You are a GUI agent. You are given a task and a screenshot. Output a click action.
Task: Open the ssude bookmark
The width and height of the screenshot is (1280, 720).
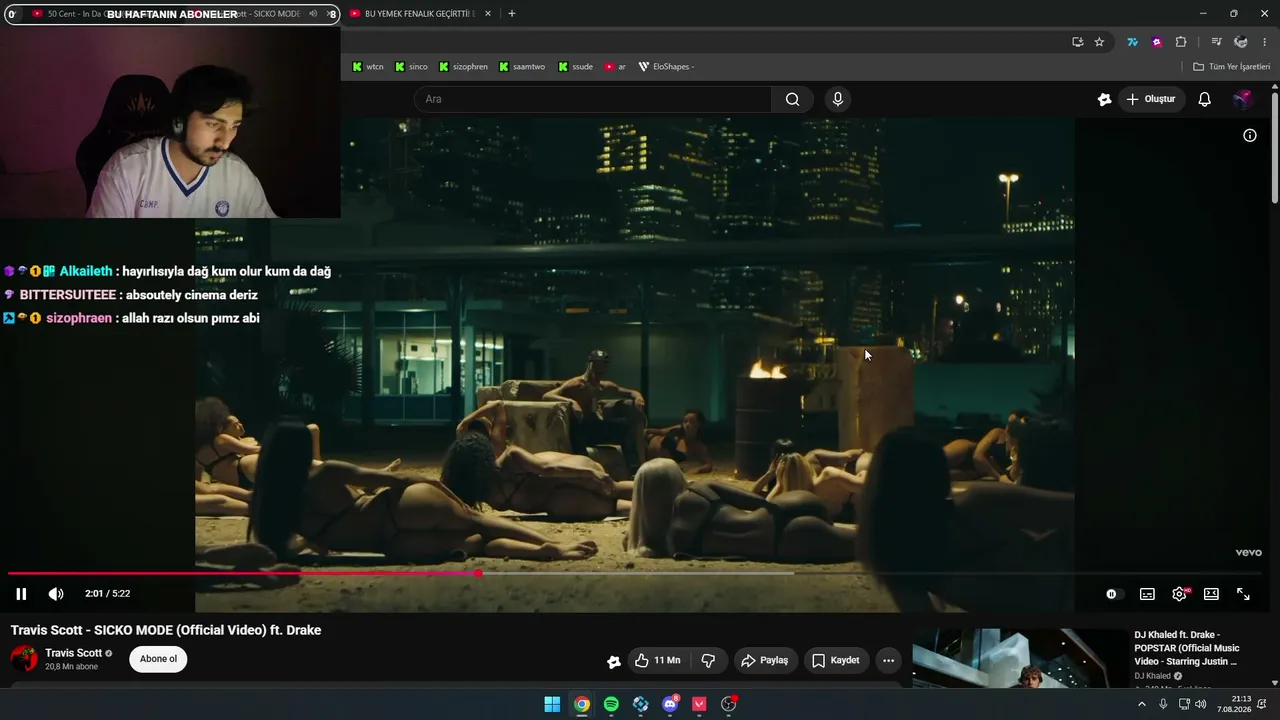[575, 67]
